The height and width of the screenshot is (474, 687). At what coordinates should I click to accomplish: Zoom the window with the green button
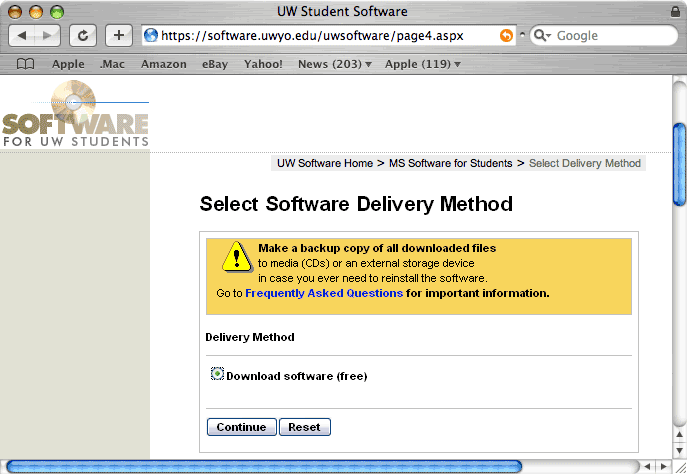[x=57, y=12]
